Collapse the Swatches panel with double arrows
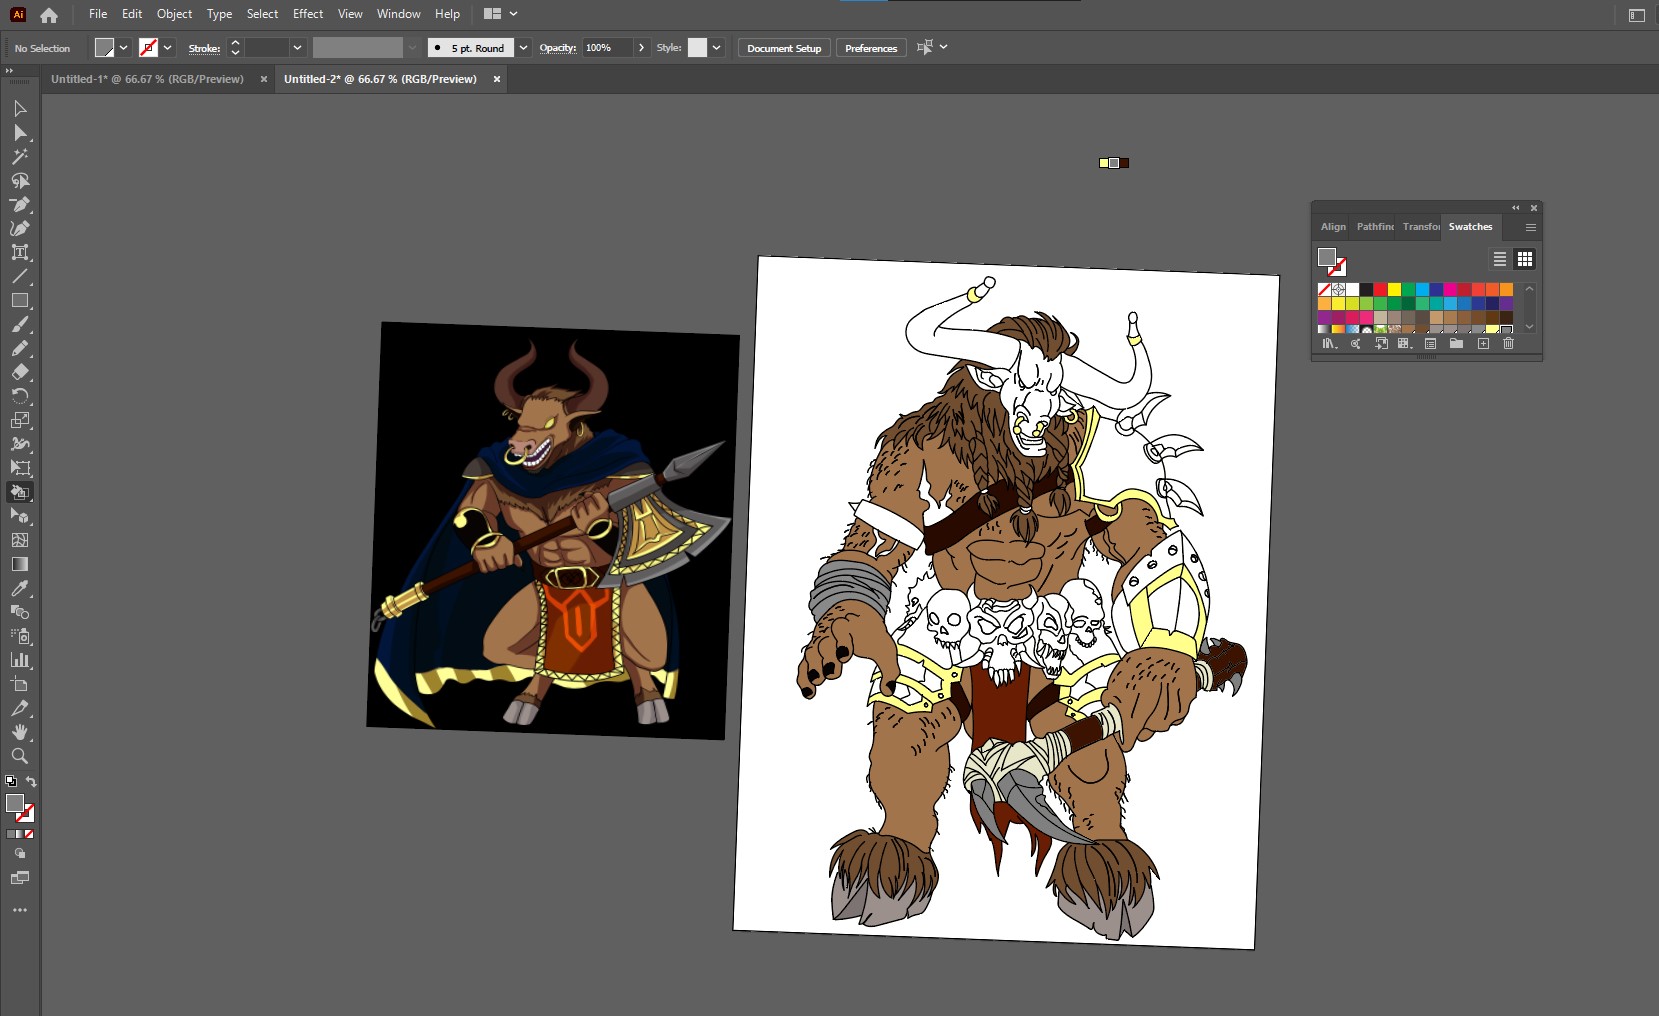Screen dimensions: 1659x1016 click(1515, 208)
